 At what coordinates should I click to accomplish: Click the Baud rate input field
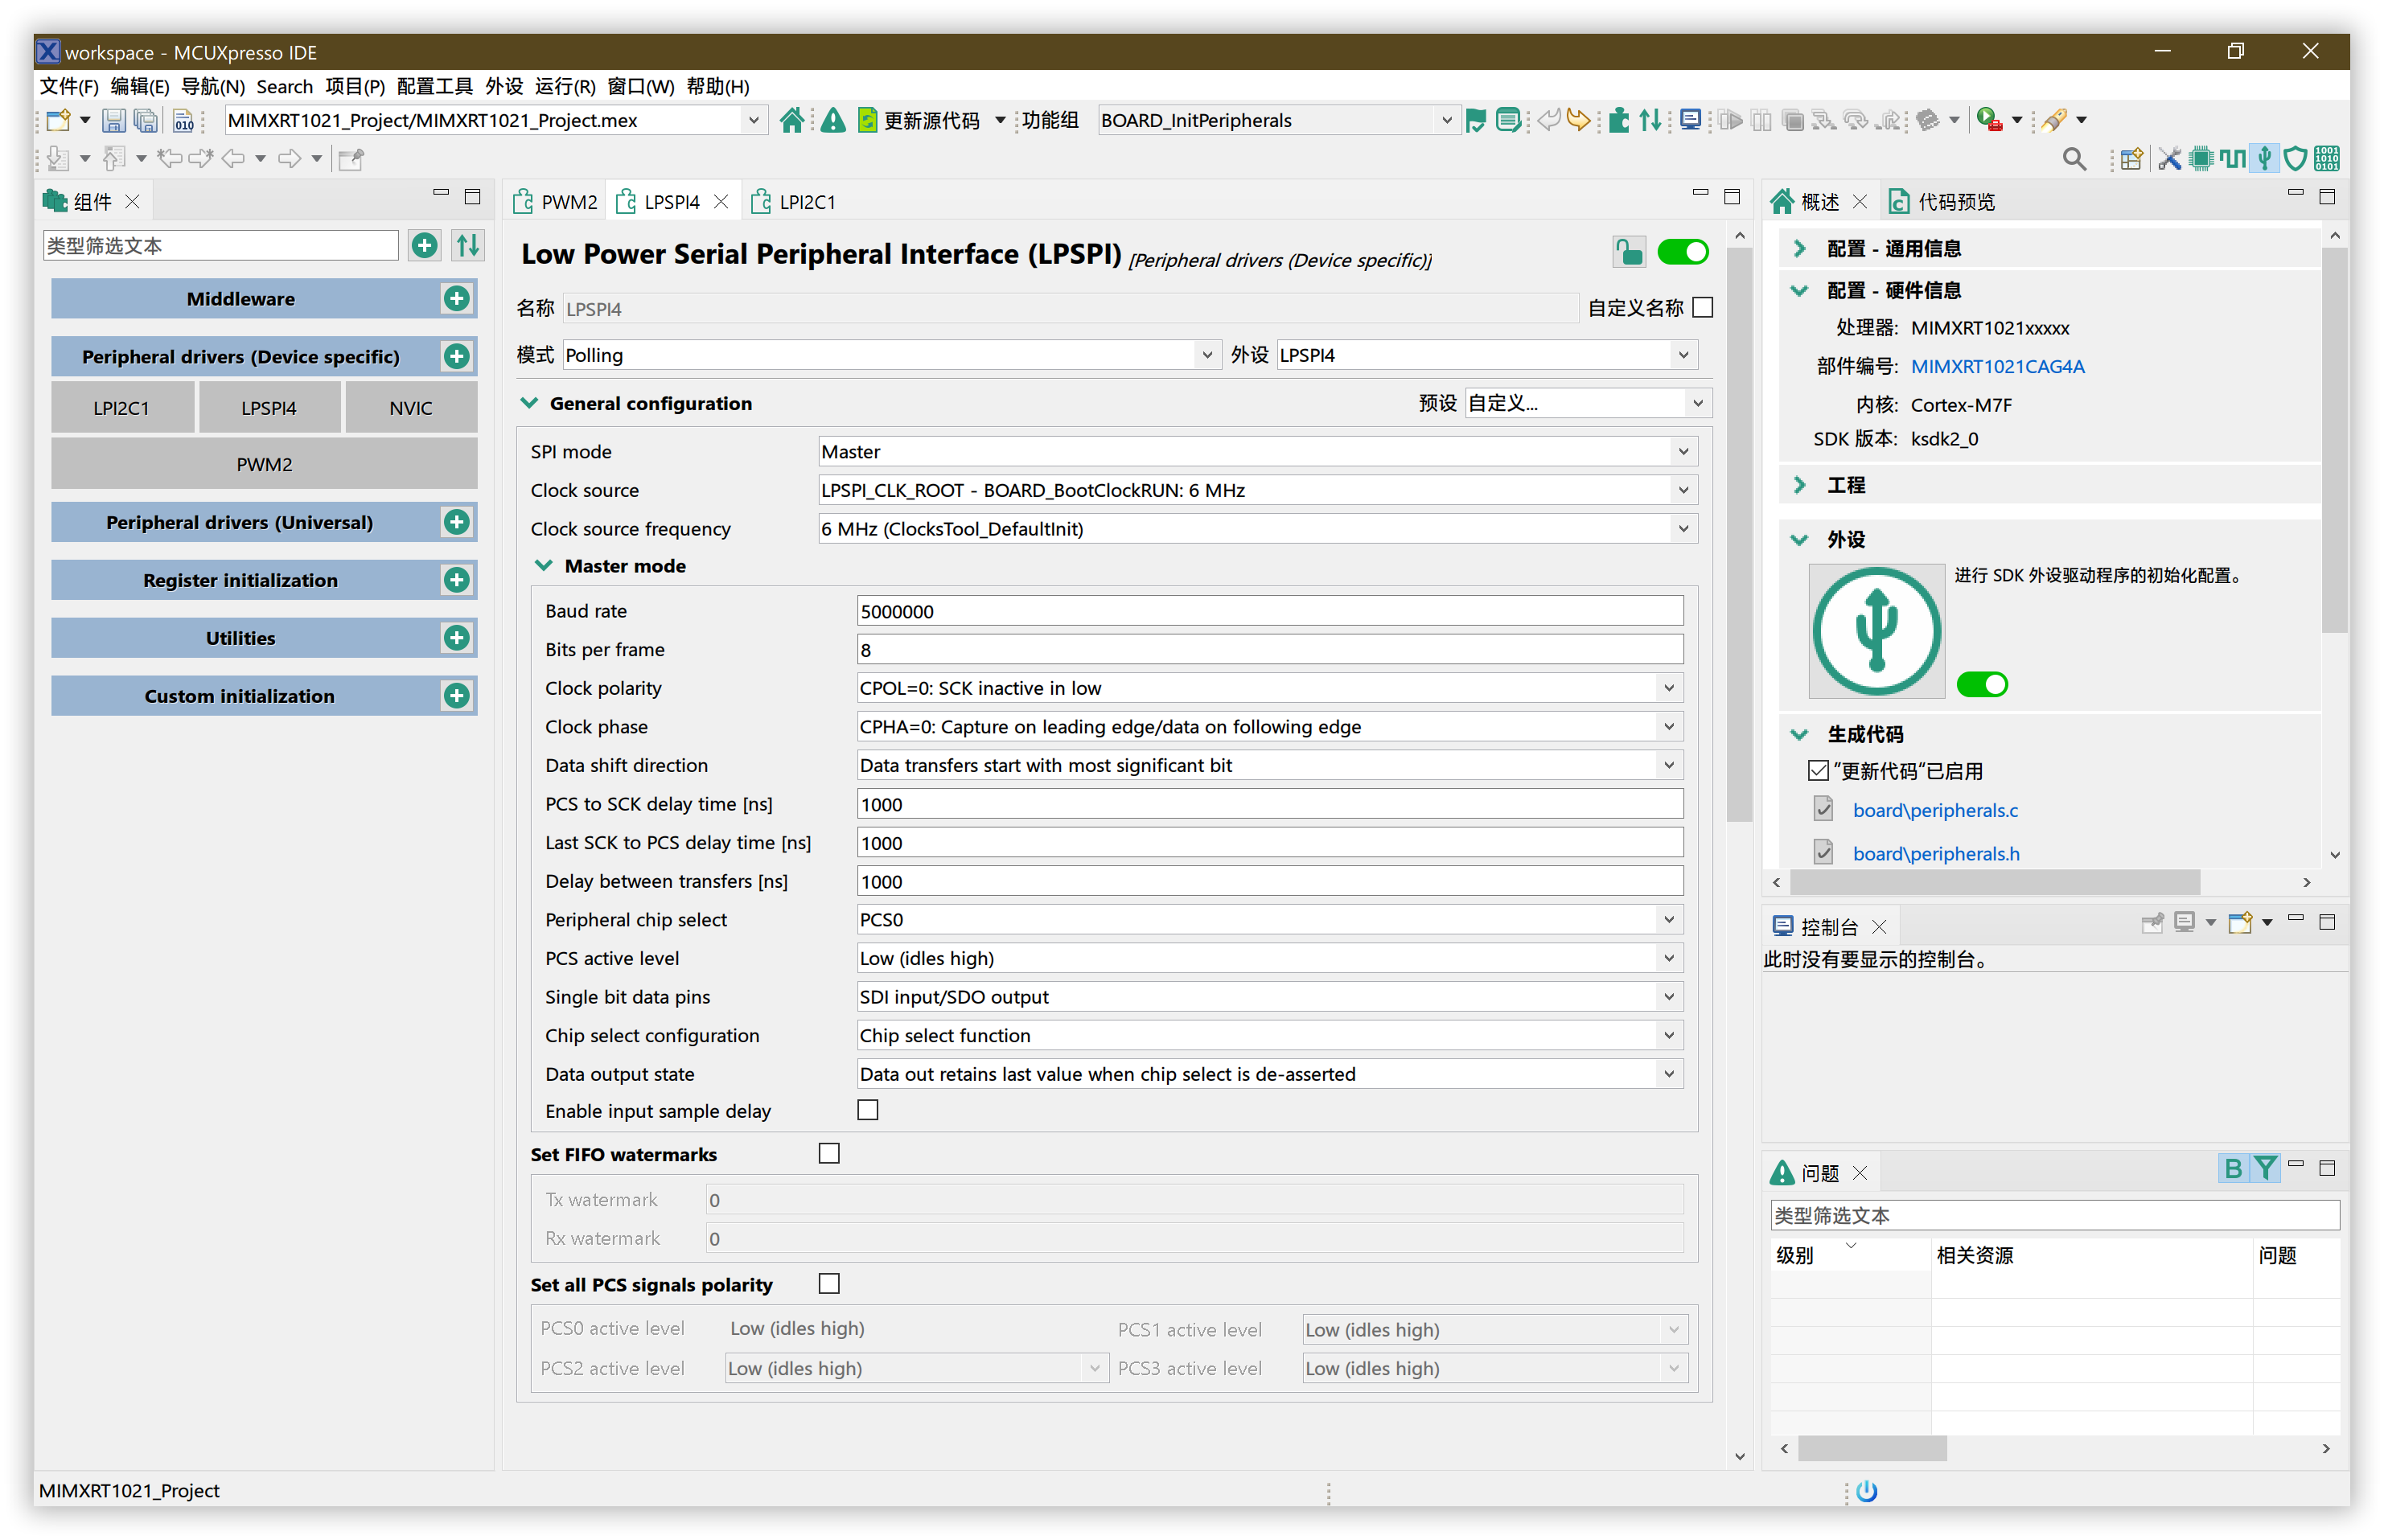tap(1269, 611)
